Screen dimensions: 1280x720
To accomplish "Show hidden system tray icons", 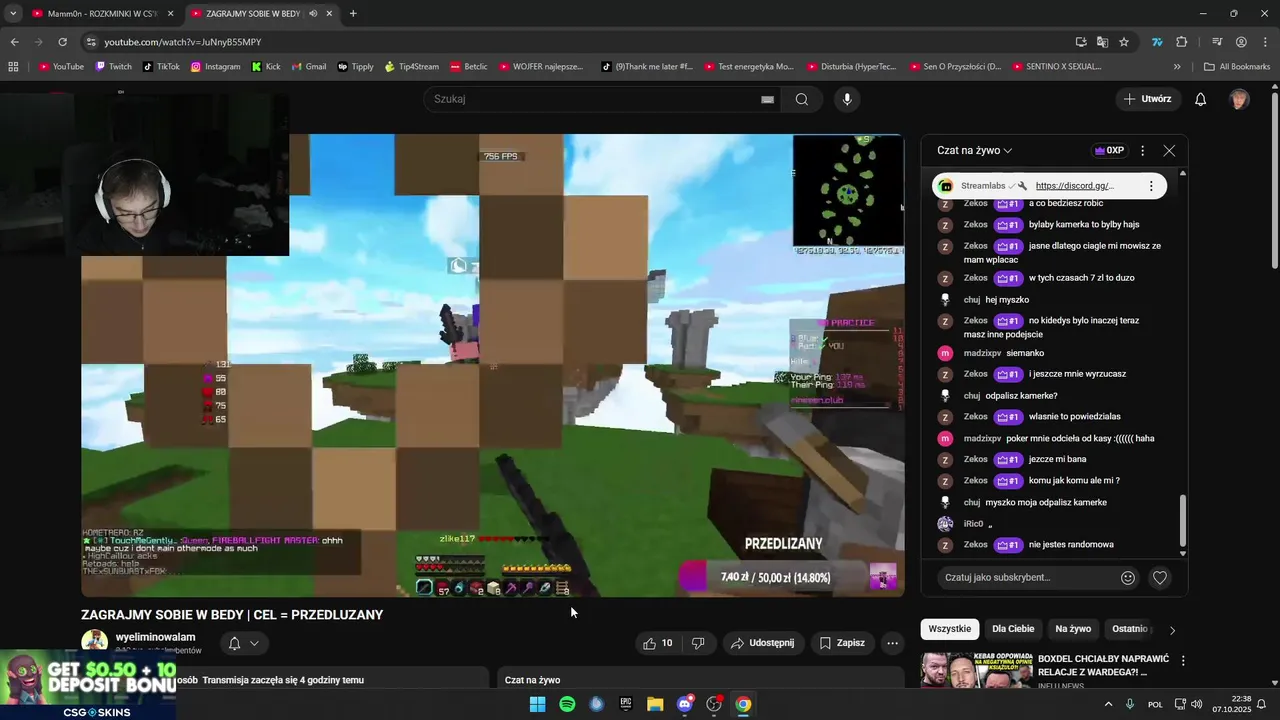I will (x=1108, y=704).
